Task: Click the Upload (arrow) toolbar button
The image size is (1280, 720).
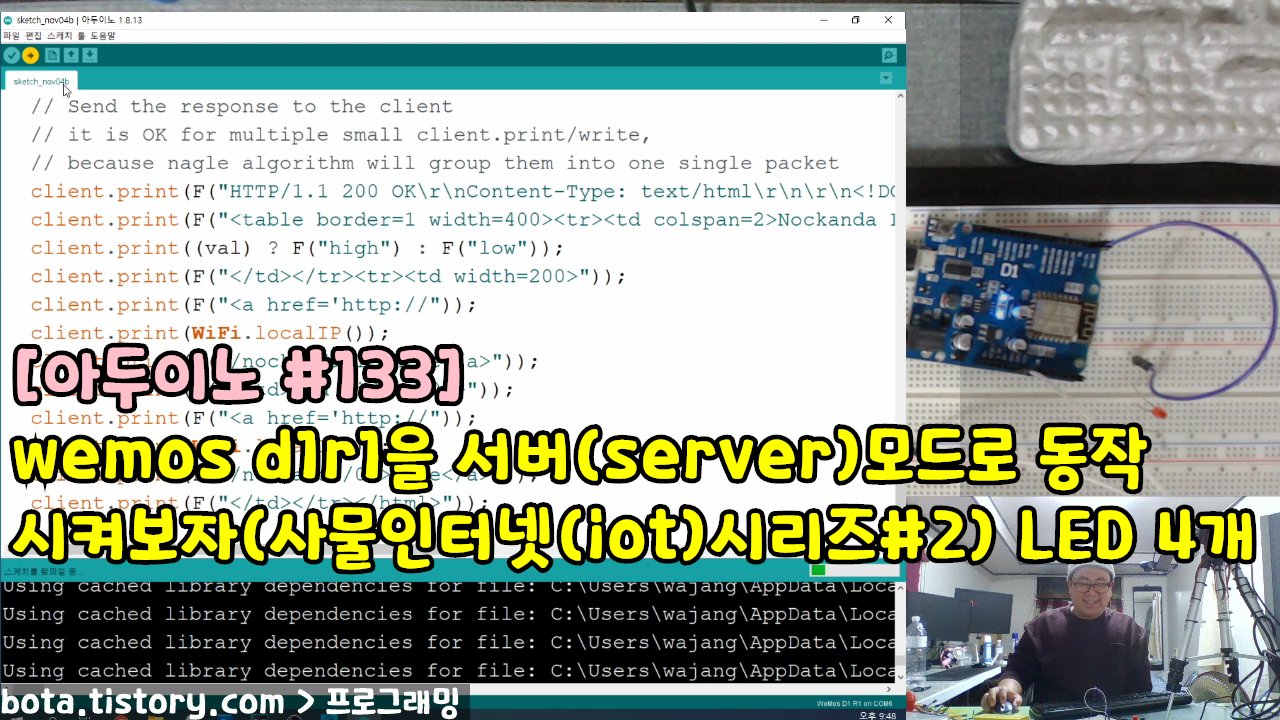Action: point(31,56)
